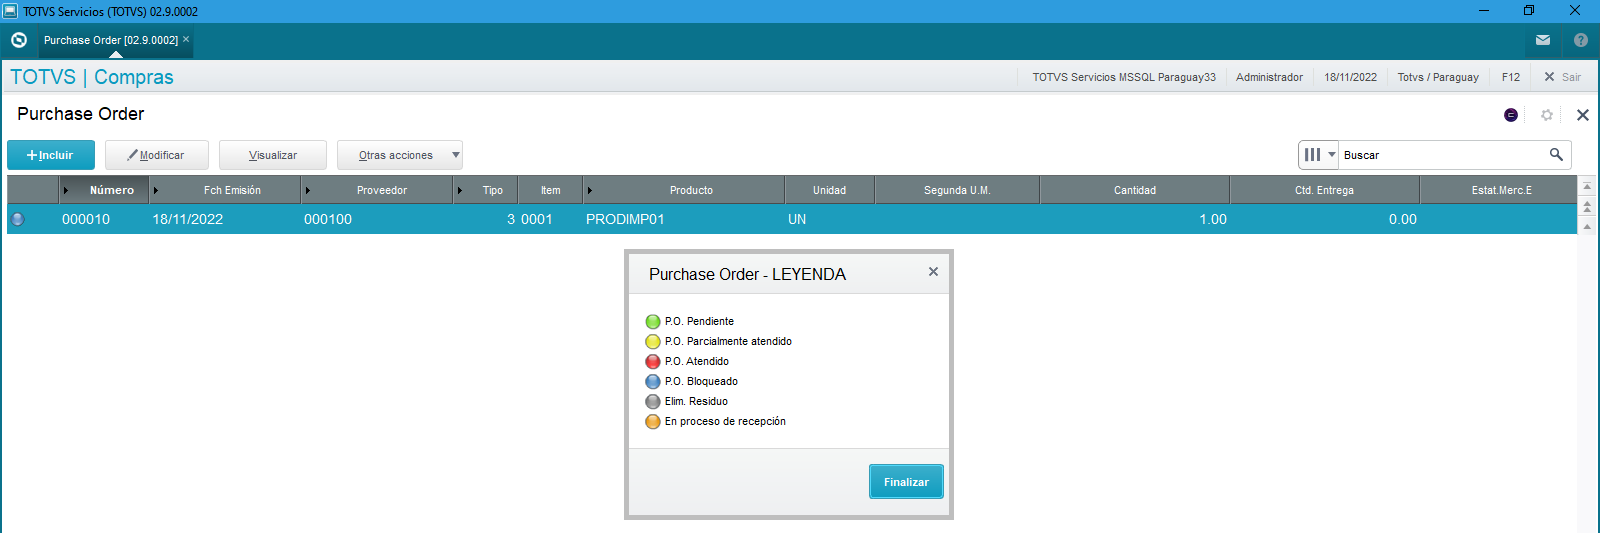Click the Unidad column header
Screen dimensions: 1600x533
pos(830,190)
